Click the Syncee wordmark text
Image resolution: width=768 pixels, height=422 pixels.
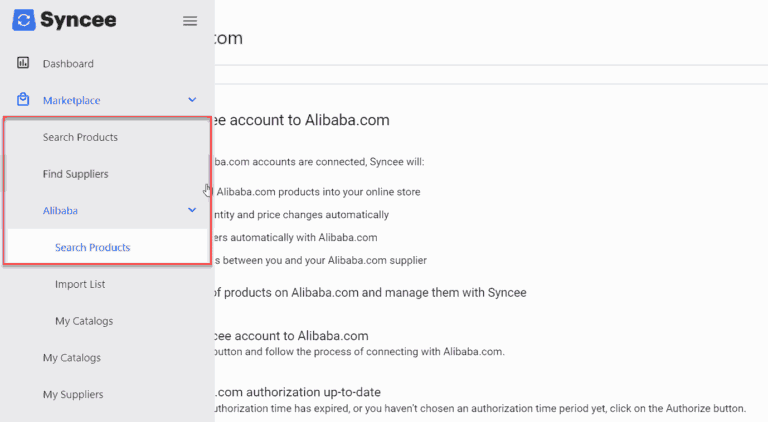(78, 20)
